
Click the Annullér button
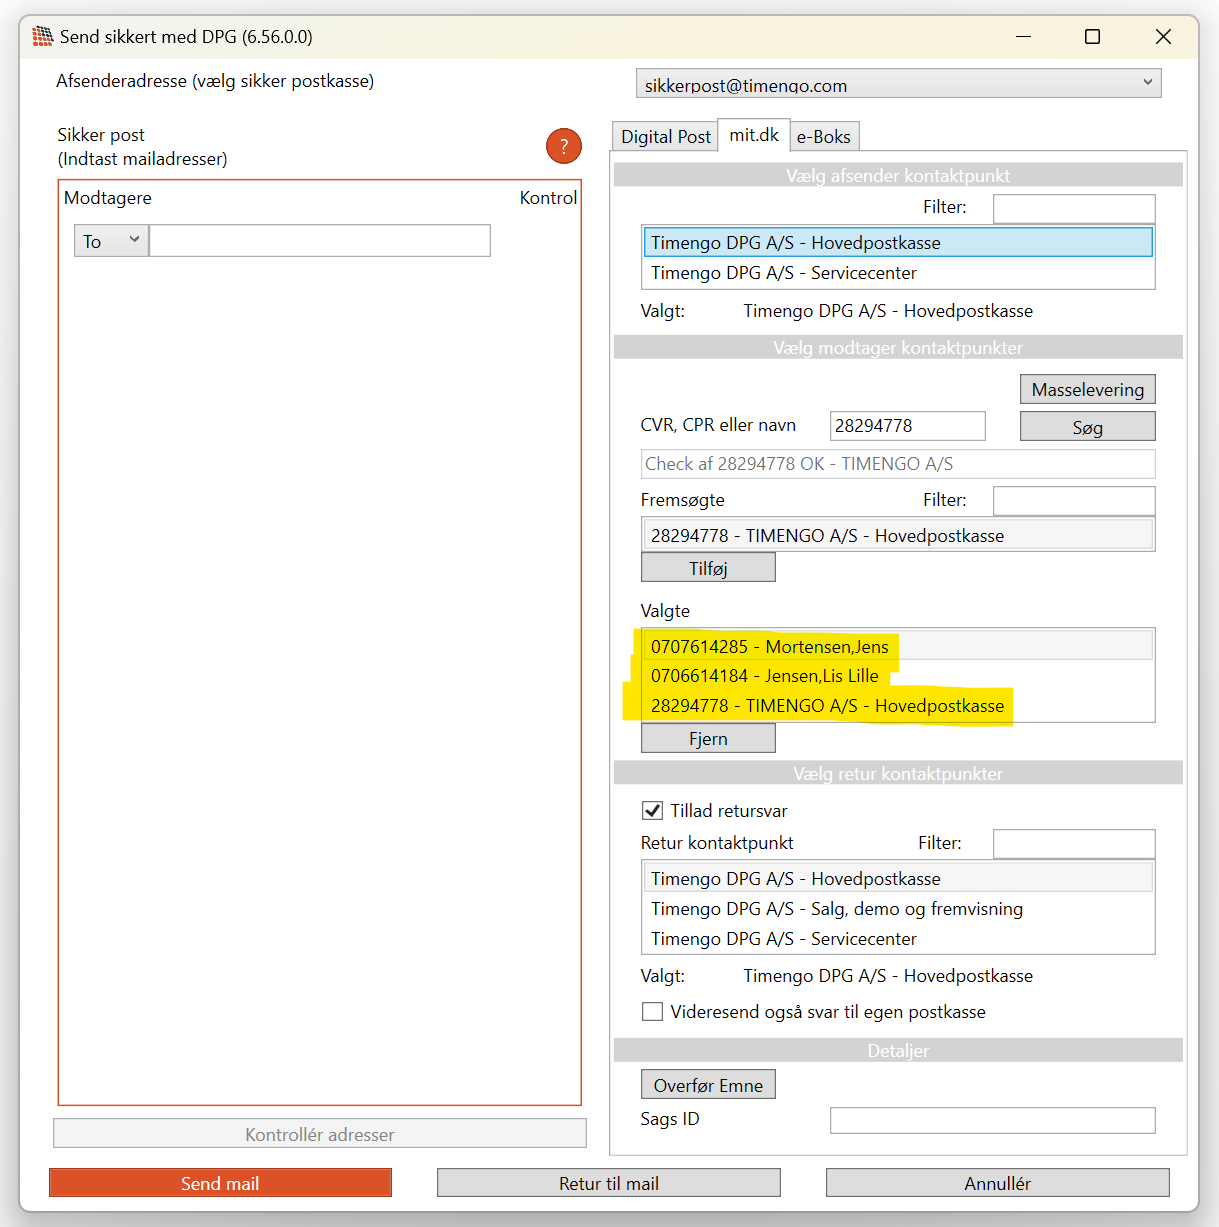(996, 1183)
